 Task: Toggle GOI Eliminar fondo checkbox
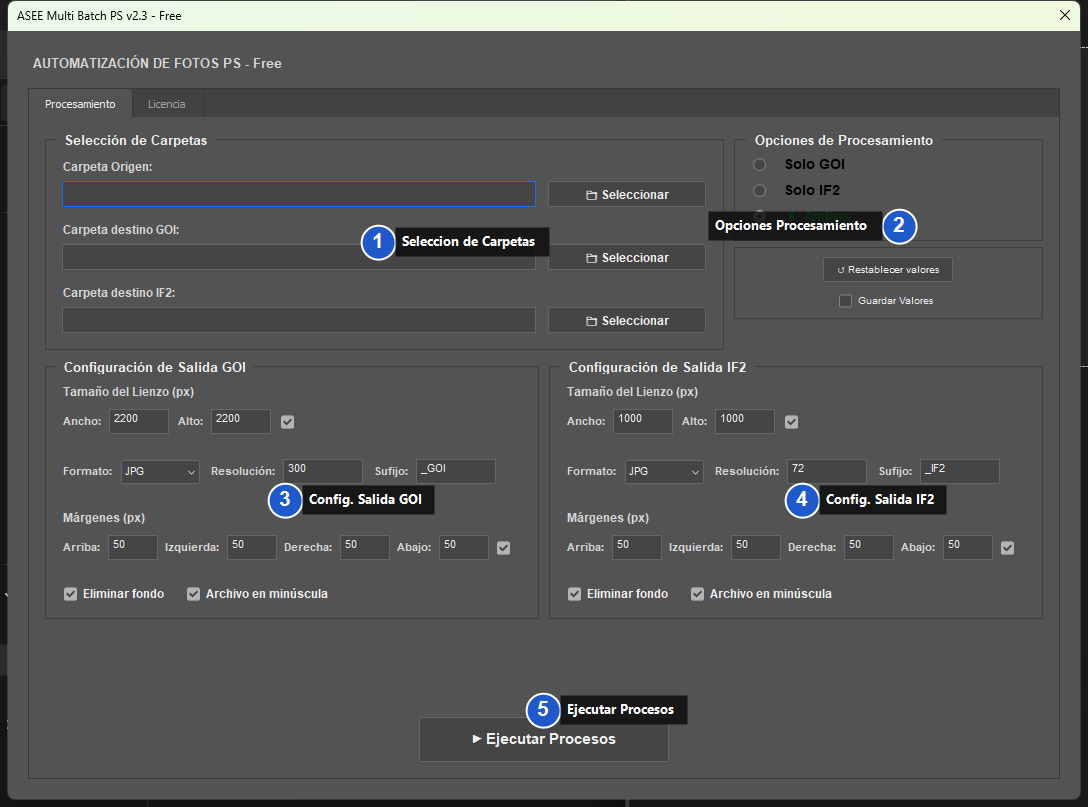point(70,594)
